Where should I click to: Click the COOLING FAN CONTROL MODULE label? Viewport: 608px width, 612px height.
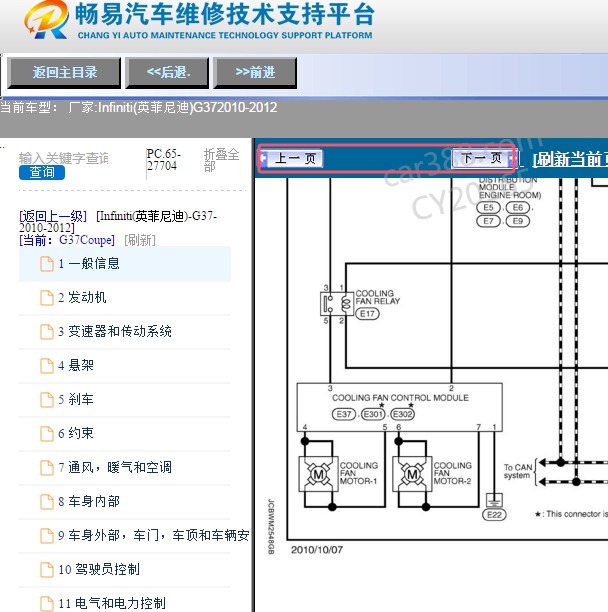click(x=400, y=398)
